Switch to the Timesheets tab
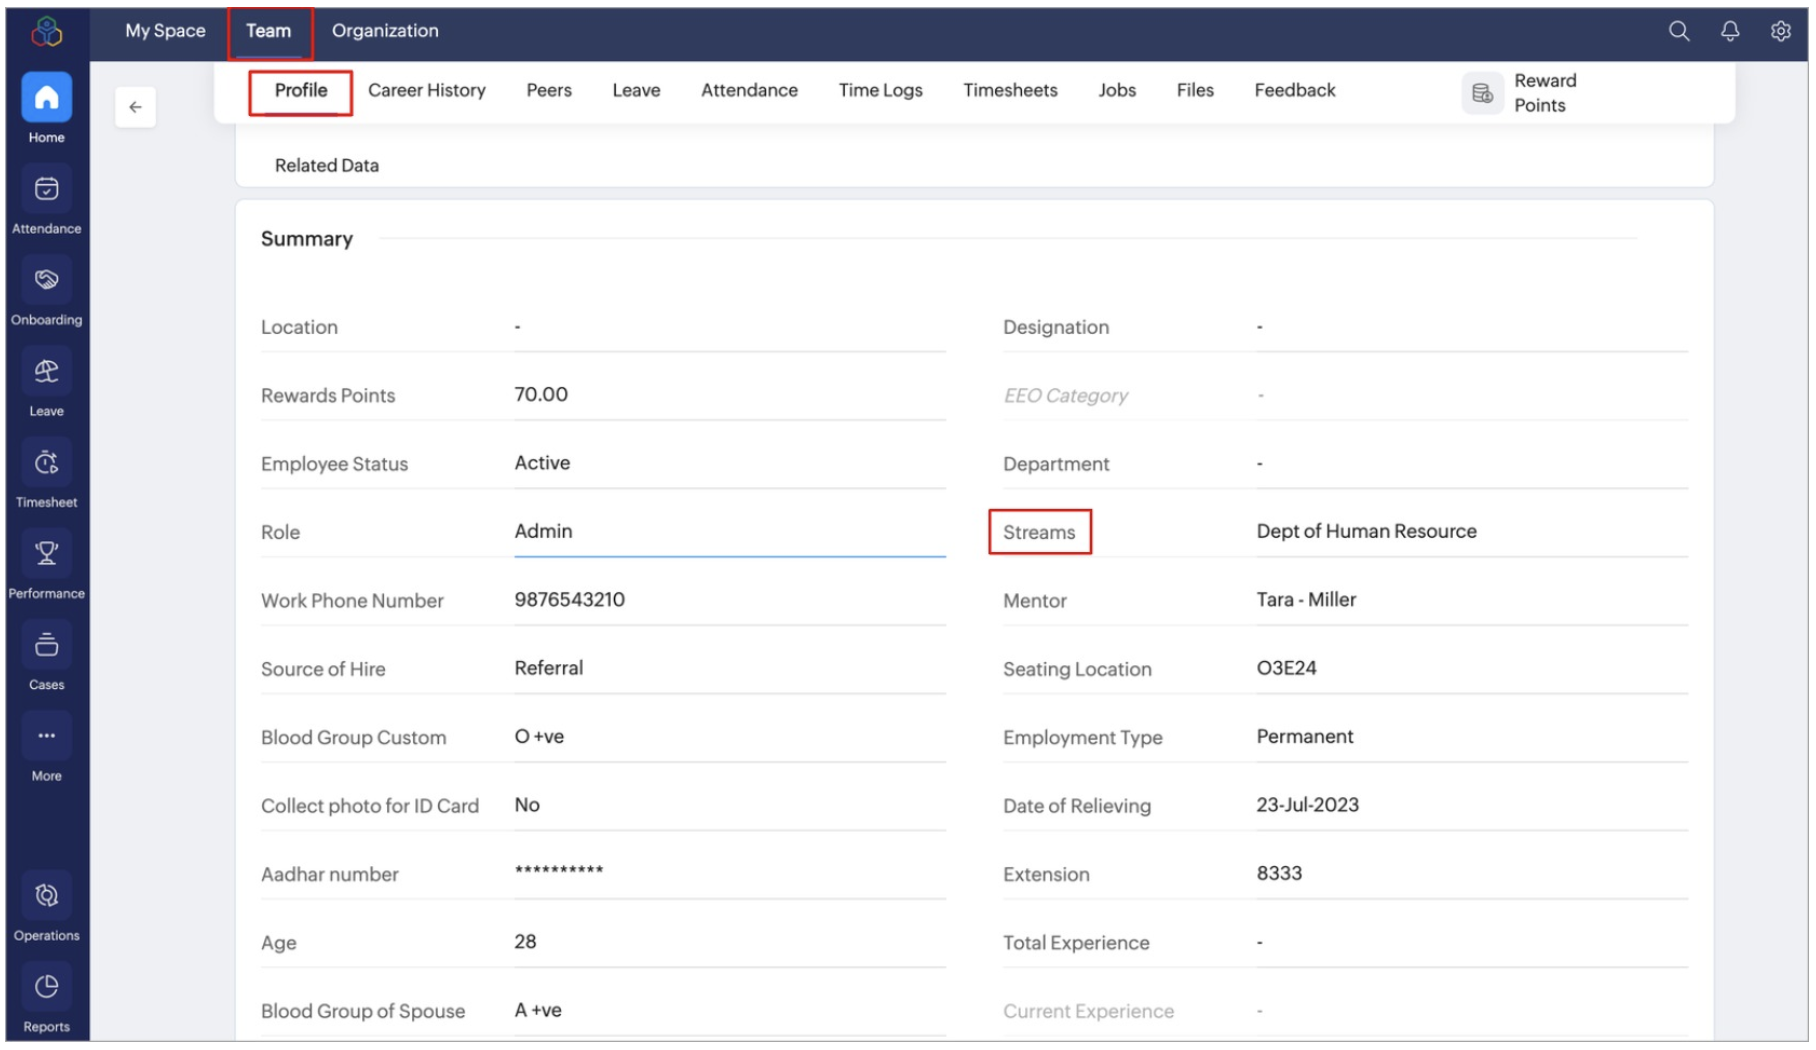The width and height of the screenshot is (1816, 1050). click(x=1009, y=90)
